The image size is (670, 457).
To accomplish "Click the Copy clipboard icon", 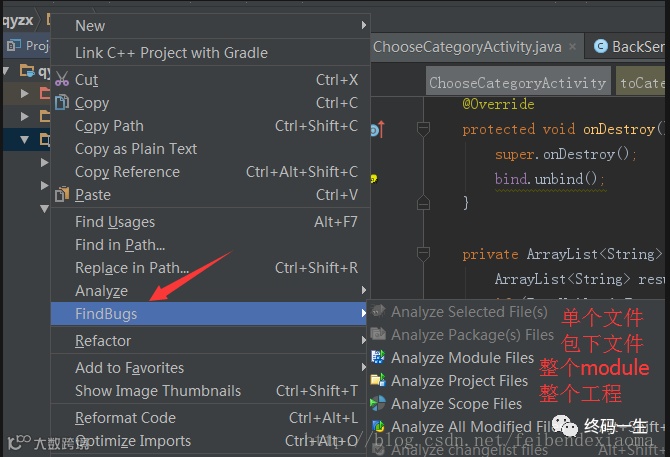I will (x=61, y=102).
